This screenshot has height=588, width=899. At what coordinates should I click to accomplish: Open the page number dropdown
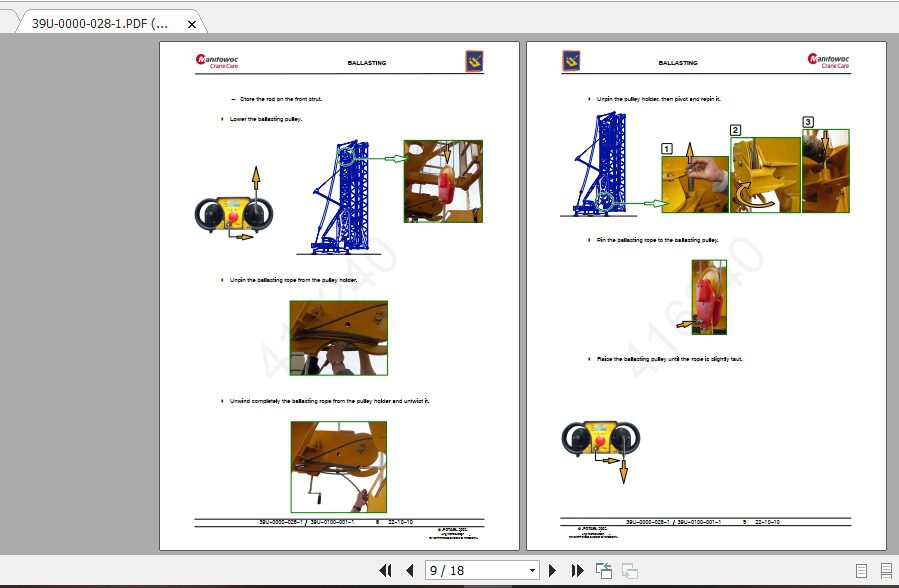pyautogui.click(x=533, y=570)
